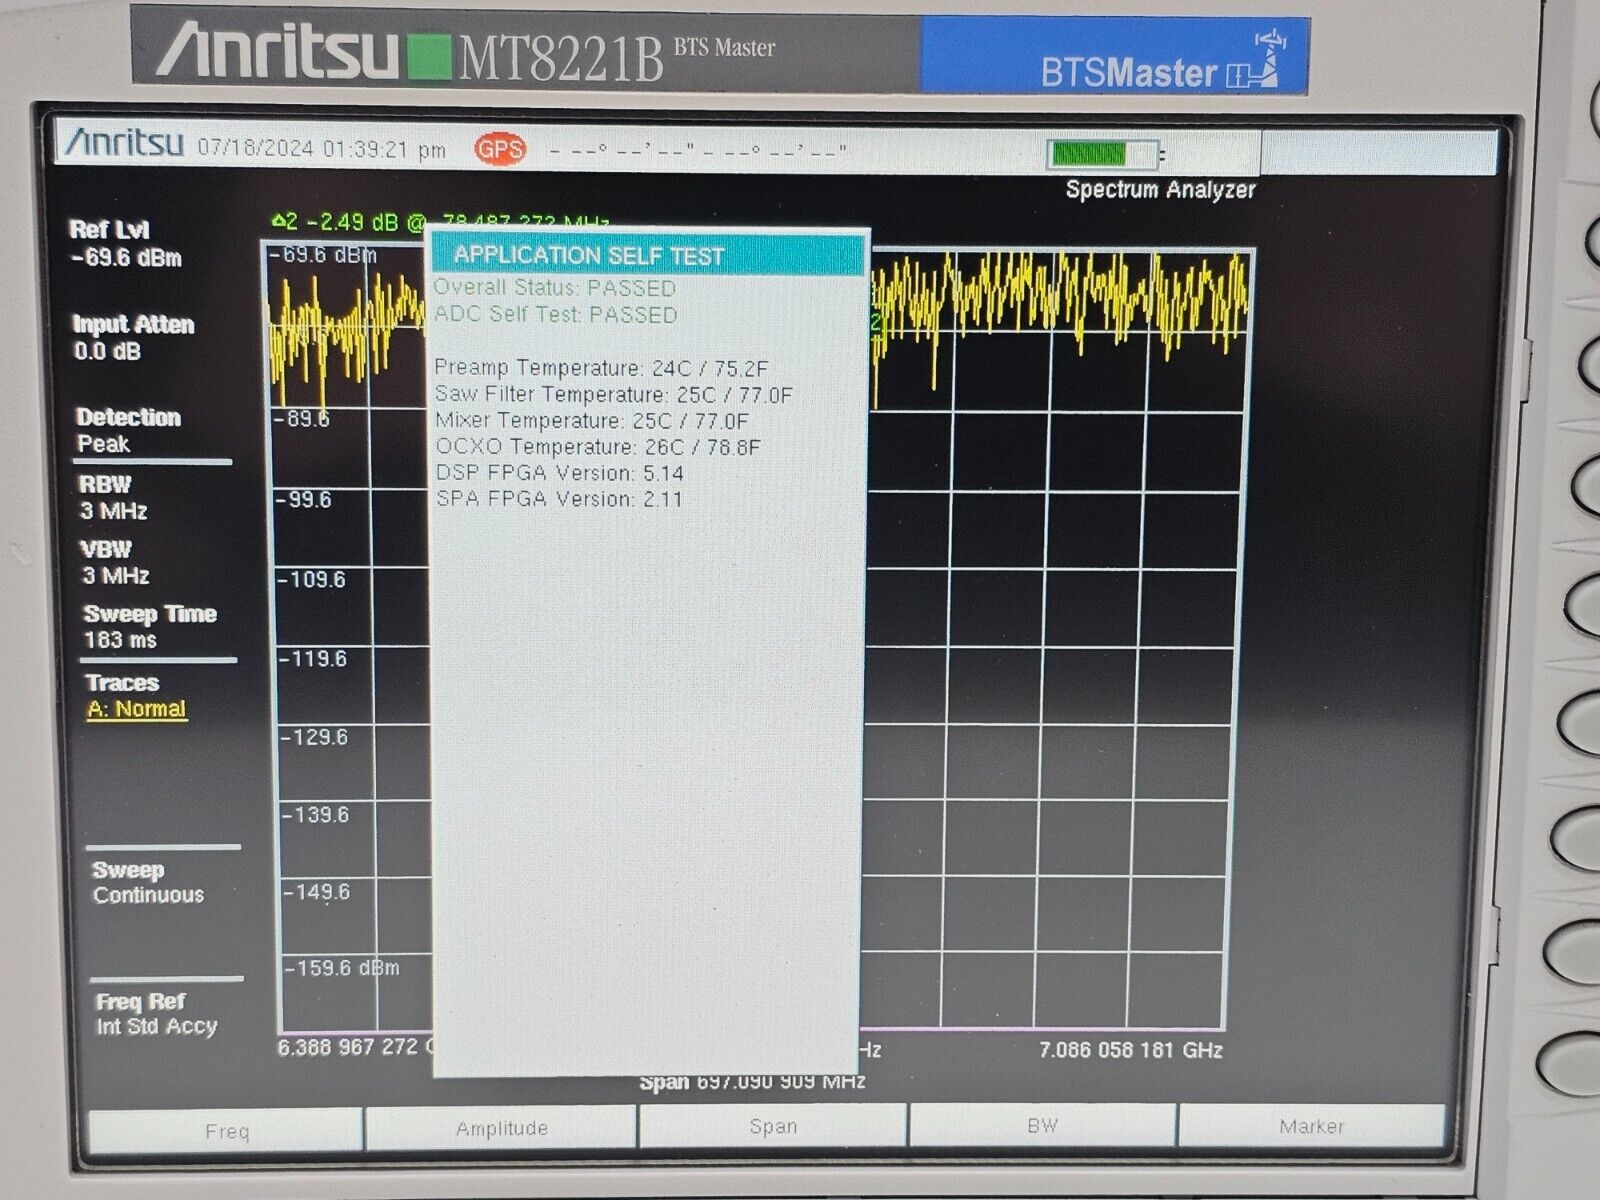
Task: Click the 'SPA FPGA Version: 2.11' line
Action: pyautogui.click(x=560, y=499)
